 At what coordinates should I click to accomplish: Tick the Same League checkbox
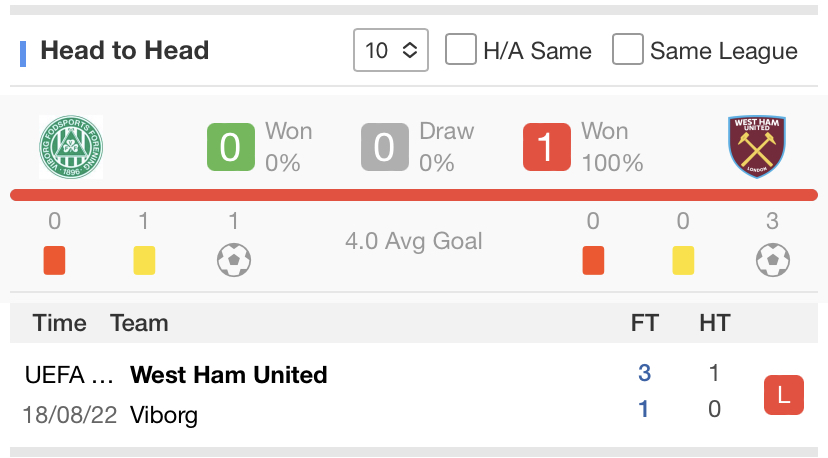point(627,49)
